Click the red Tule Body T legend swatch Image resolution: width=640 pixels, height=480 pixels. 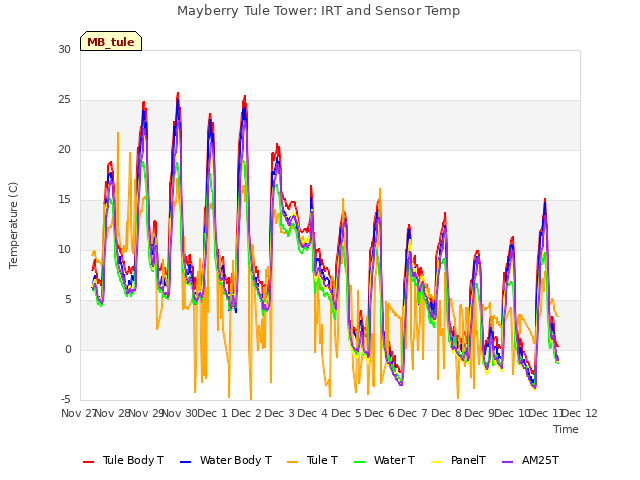coord(89,462)
